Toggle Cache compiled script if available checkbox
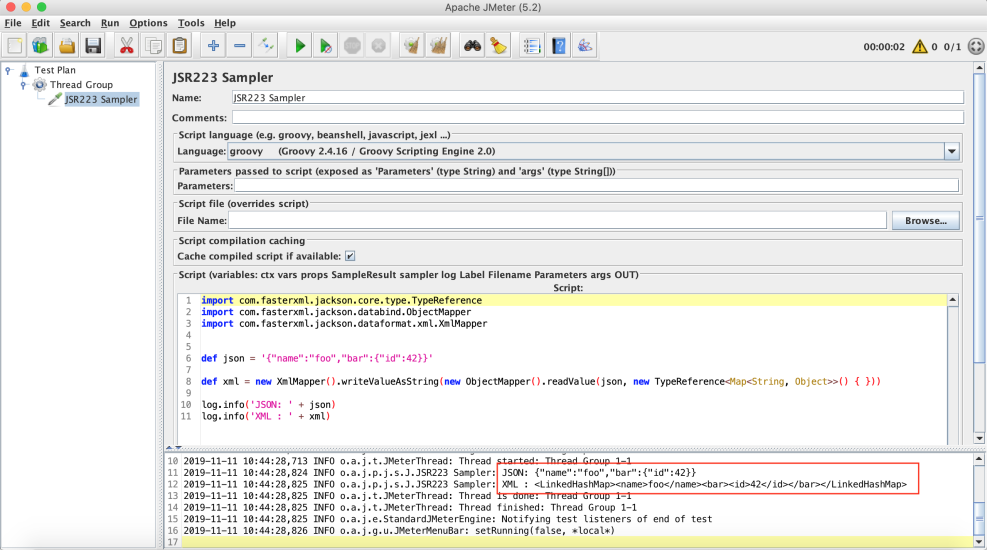The width and height of the screenshot is (987, 550). click(x=350, y=256)
